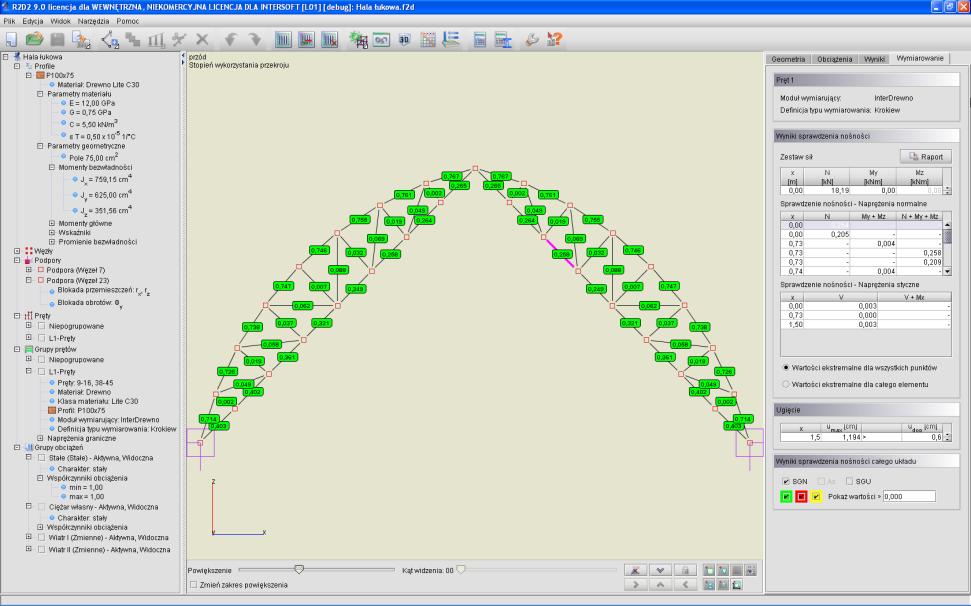Toggle the green result filter checkbox
This screenshot has height=606, width=971.
point(786,496)
